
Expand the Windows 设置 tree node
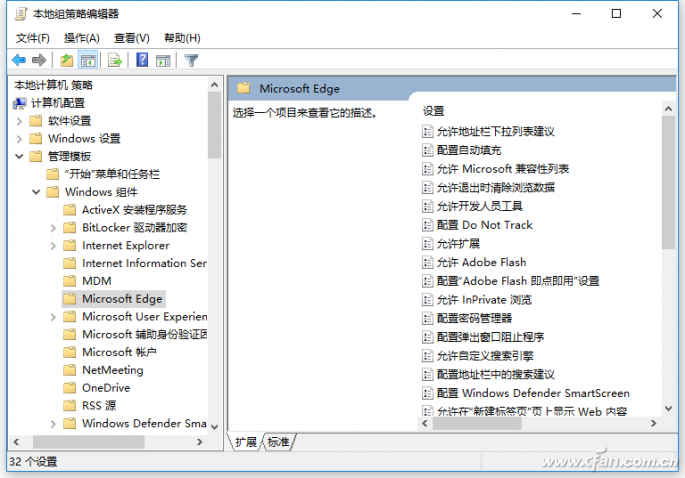click(x=19, y=139)
